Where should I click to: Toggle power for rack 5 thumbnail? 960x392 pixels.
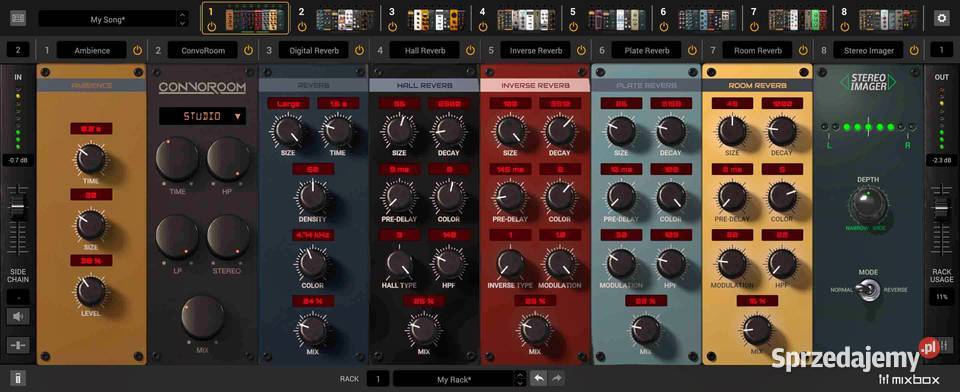[x=573, y=26]
